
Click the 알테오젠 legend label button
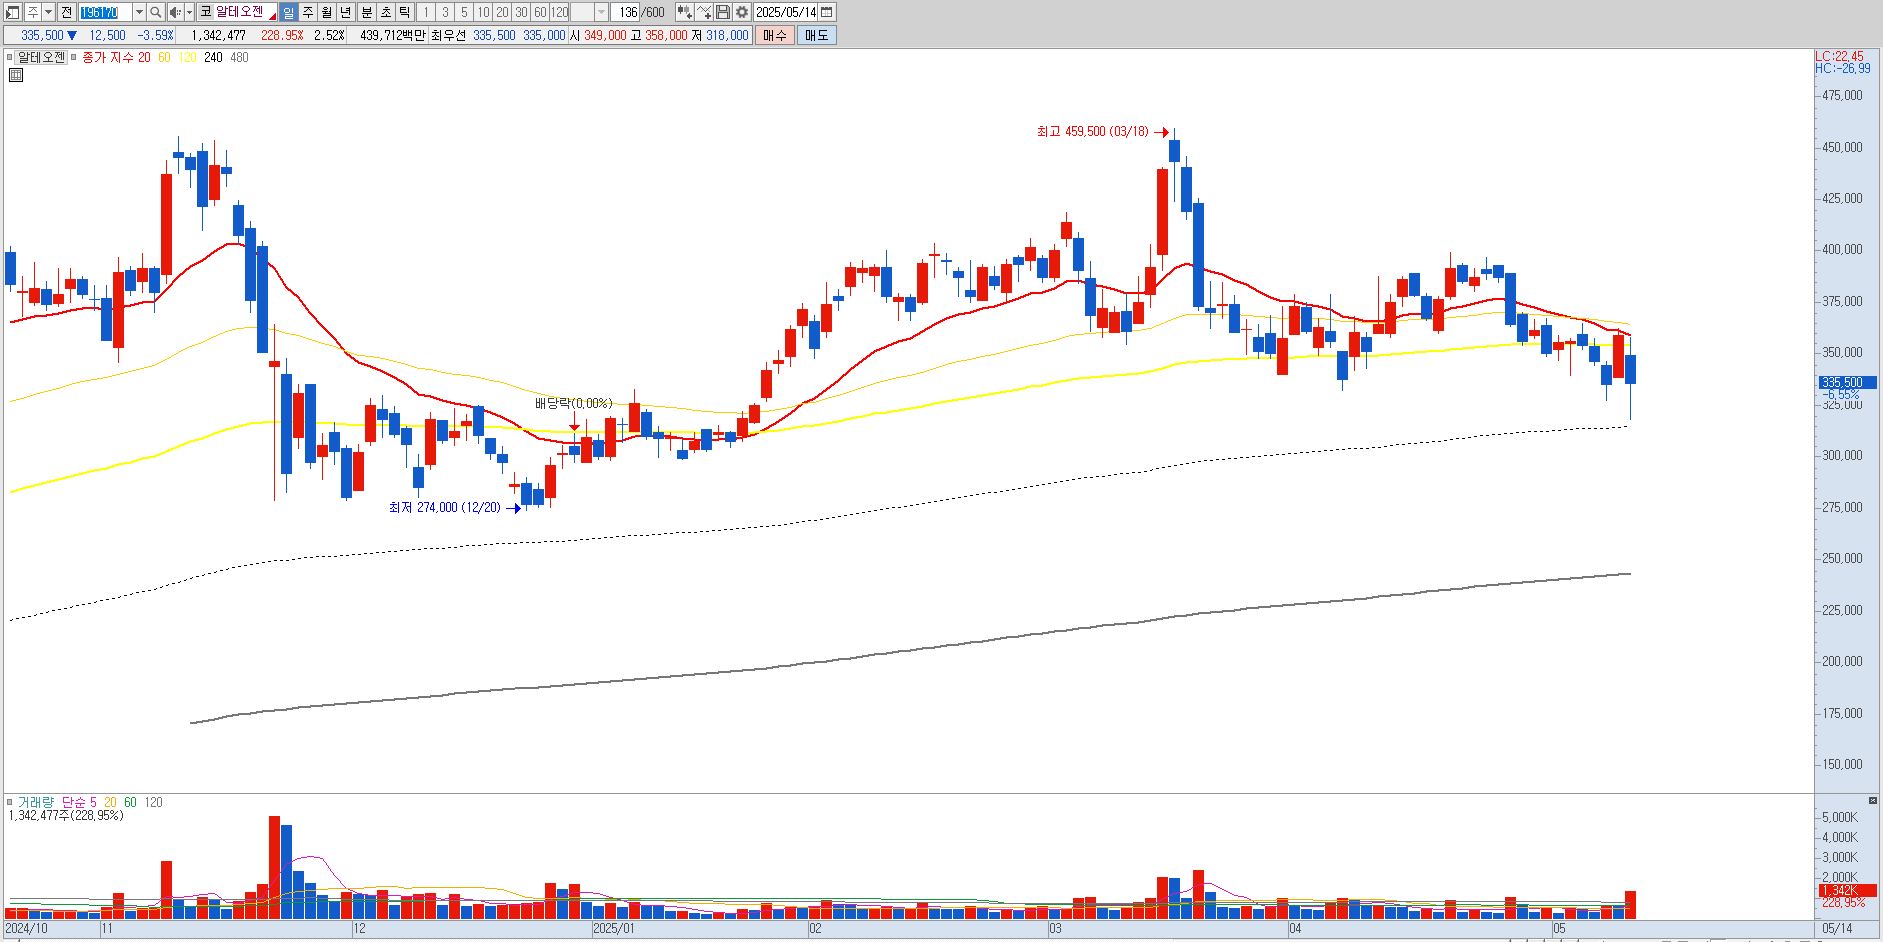41,57
